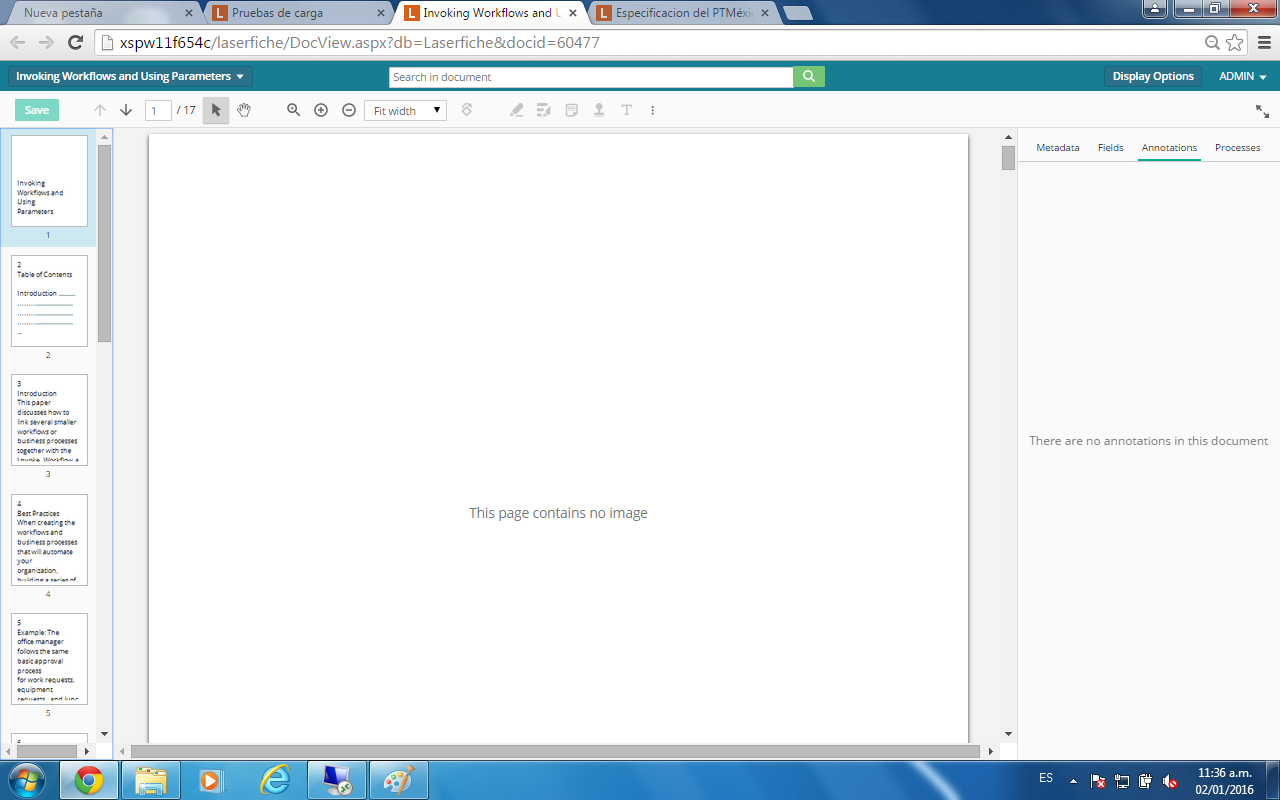Click the Search in document field

pos(591,77)
